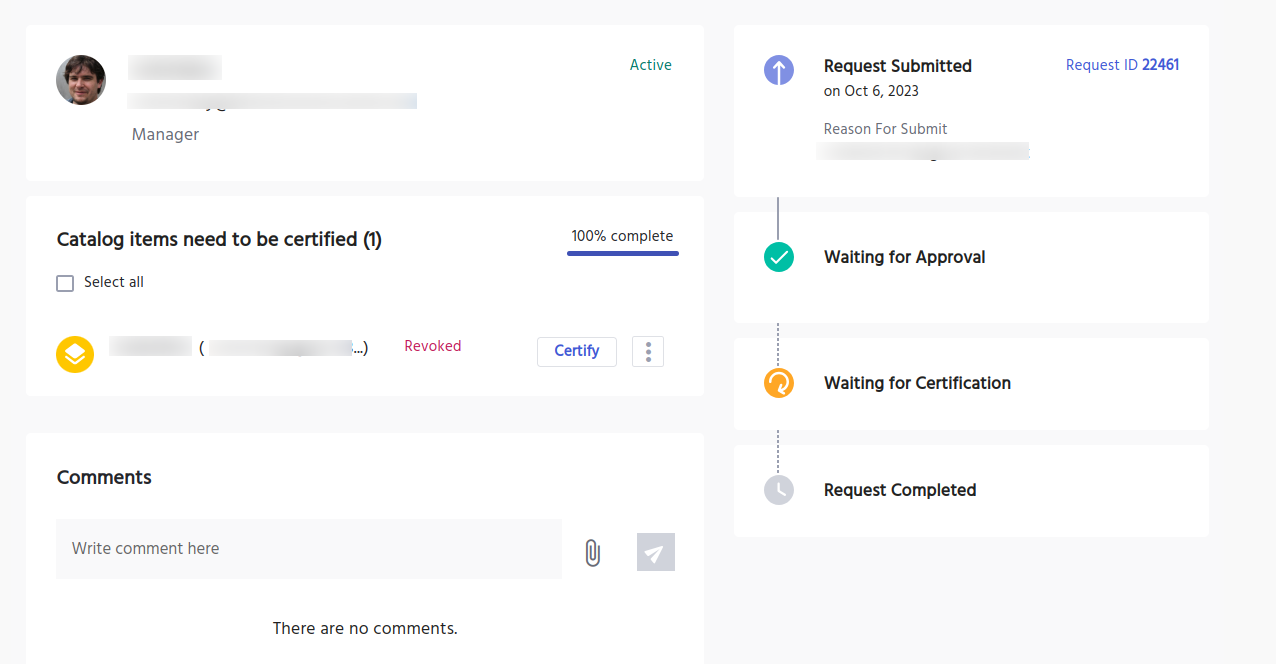Open Request ID 22461 link
The height and width of the screenshot is (664, 1276).
click(1122, 65)
